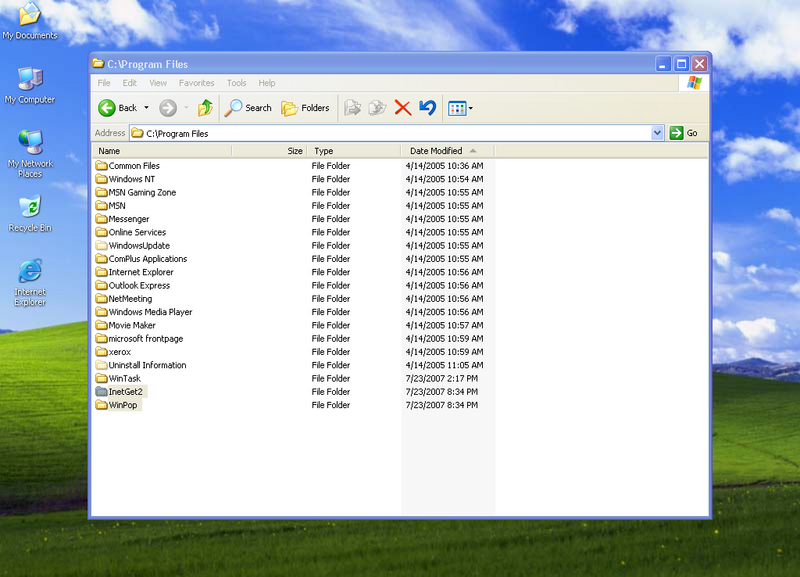Click the date 4/14/2005 11:05 AM
This screenshot has height=577, width=800.
coord(444,365)
